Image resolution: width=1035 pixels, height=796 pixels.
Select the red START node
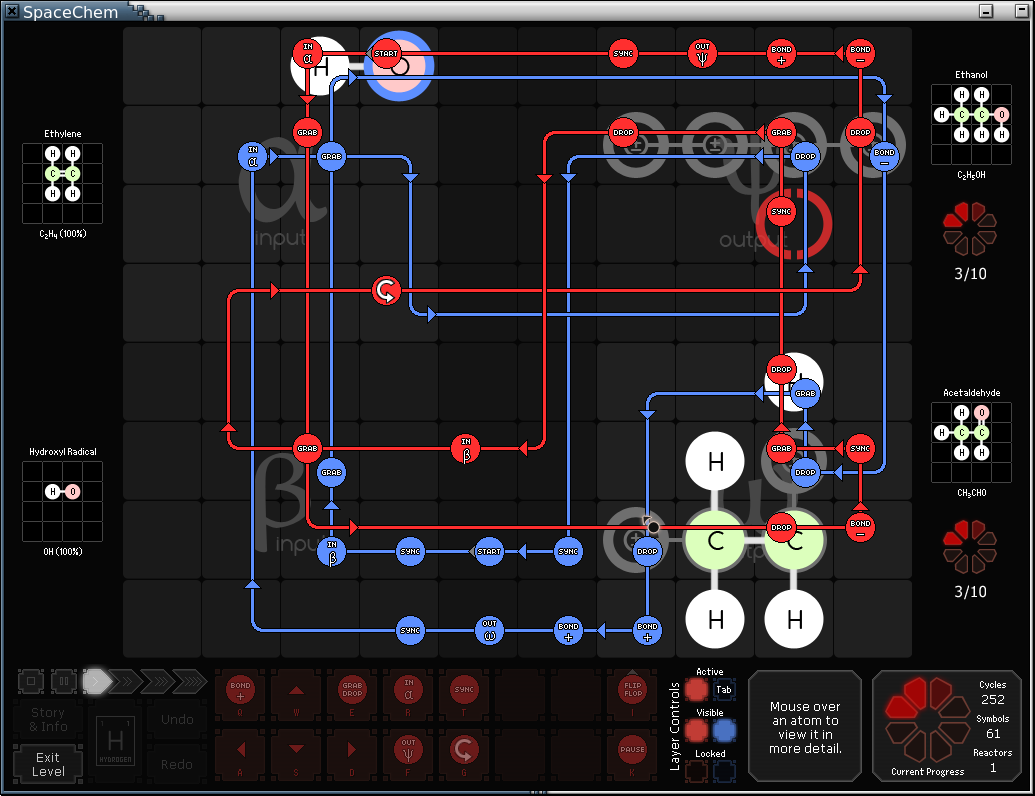(386, 53)
